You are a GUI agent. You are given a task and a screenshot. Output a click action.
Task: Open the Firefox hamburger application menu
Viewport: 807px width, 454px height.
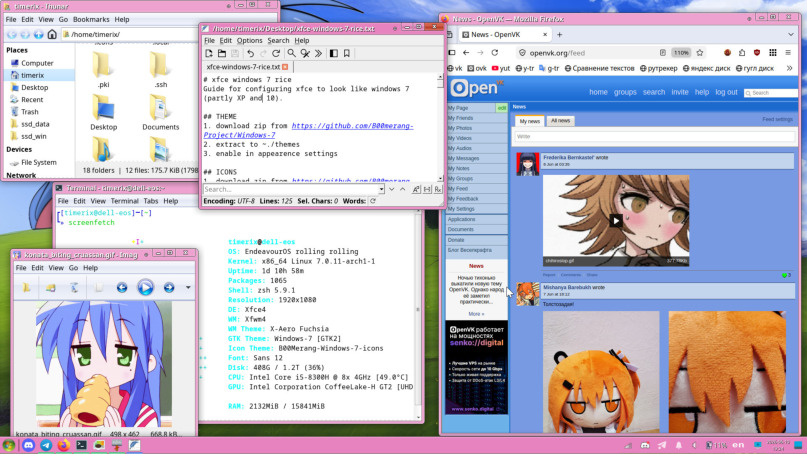(x=788, y=53)
